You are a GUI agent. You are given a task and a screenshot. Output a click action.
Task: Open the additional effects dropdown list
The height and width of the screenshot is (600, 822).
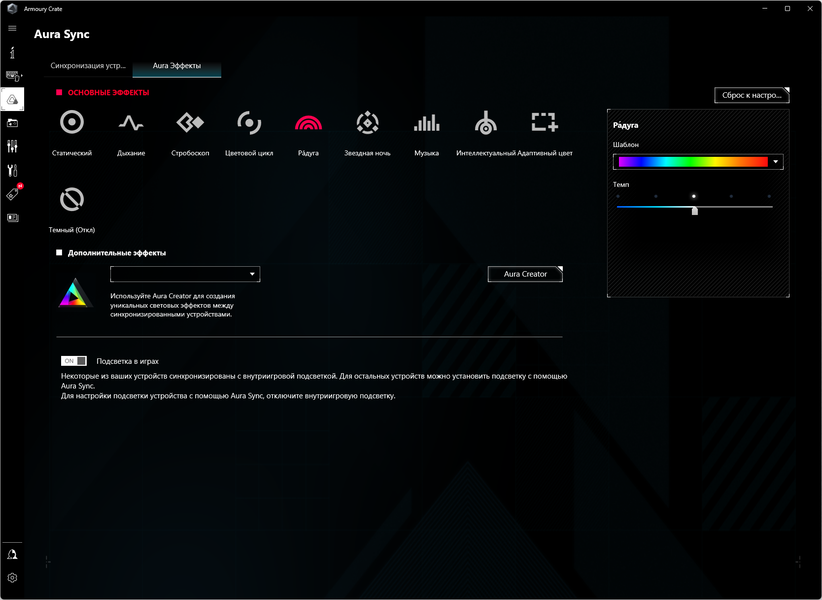pos(185,274)
